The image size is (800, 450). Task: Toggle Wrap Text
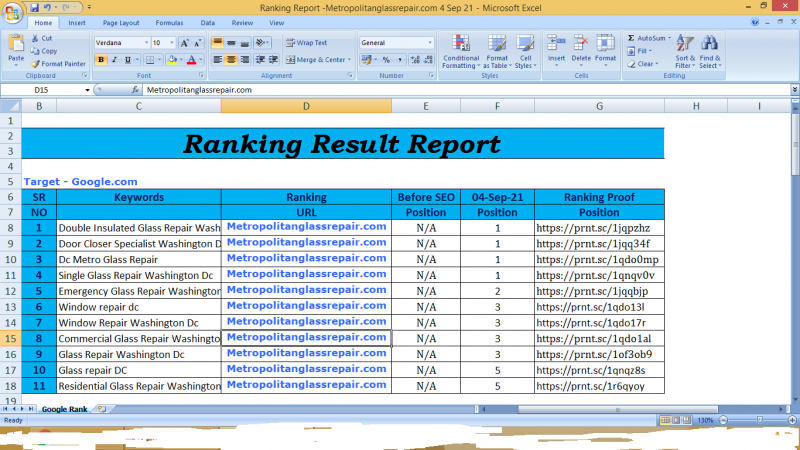[306, 43]
